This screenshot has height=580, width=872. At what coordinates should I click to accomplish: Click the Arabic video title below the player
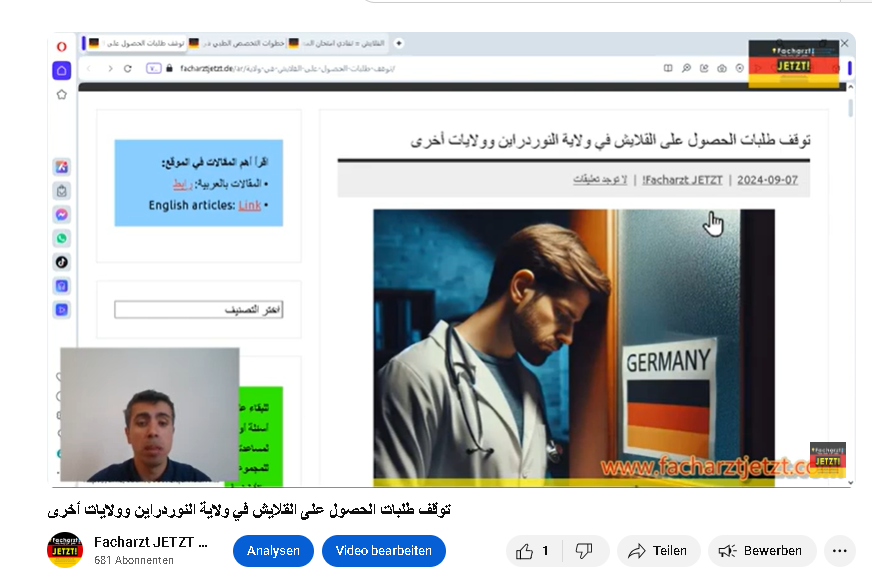point(249,509)
